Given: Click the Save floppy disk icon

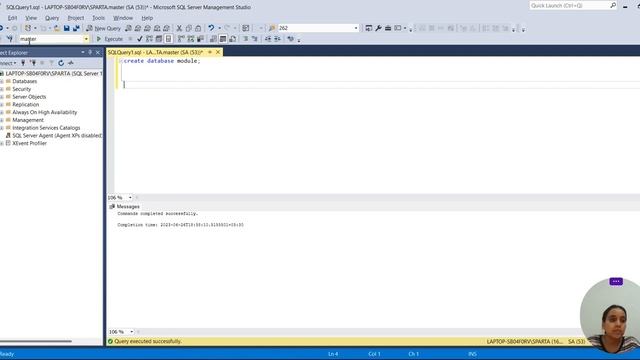Looking at the screenshot, I should 67,28.
